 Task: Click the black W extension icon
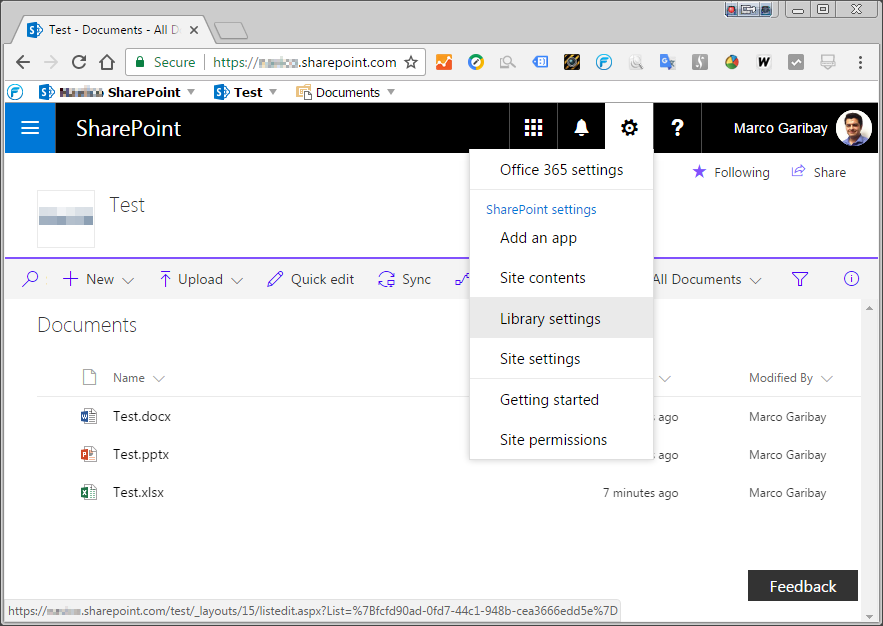(x=764, y=62)
